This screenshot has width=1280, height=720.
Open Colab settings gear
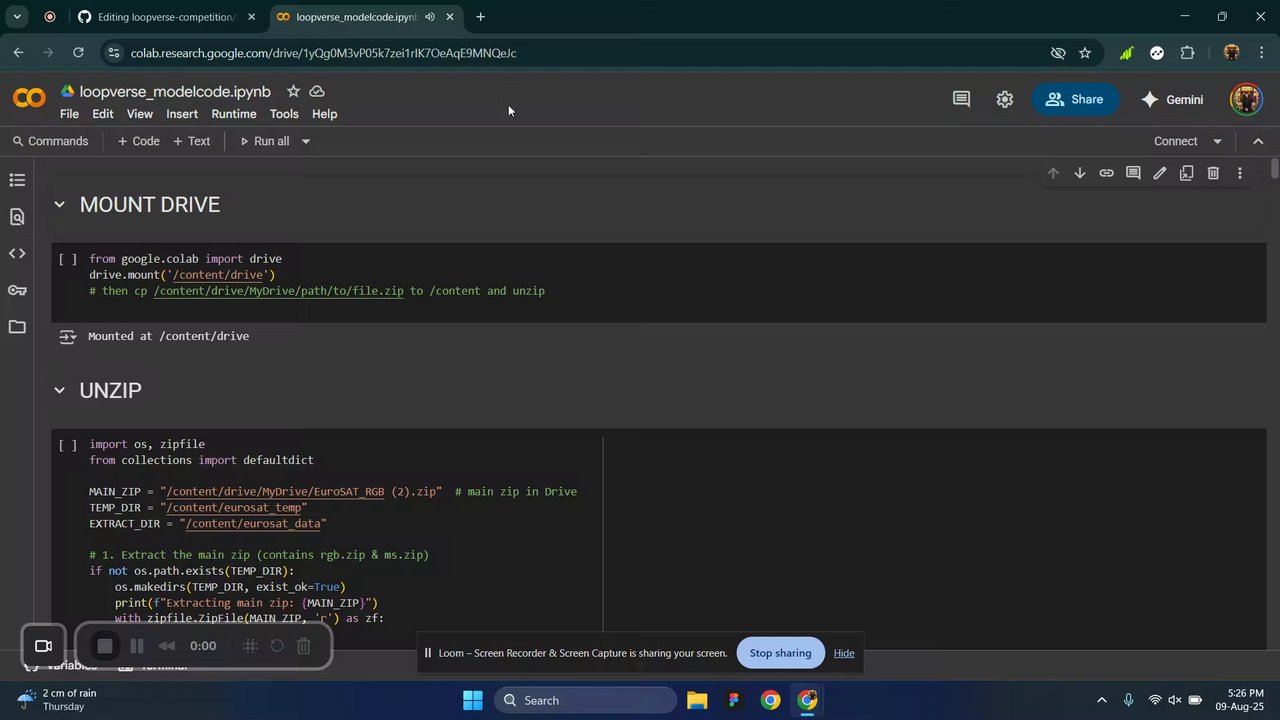1005,99
